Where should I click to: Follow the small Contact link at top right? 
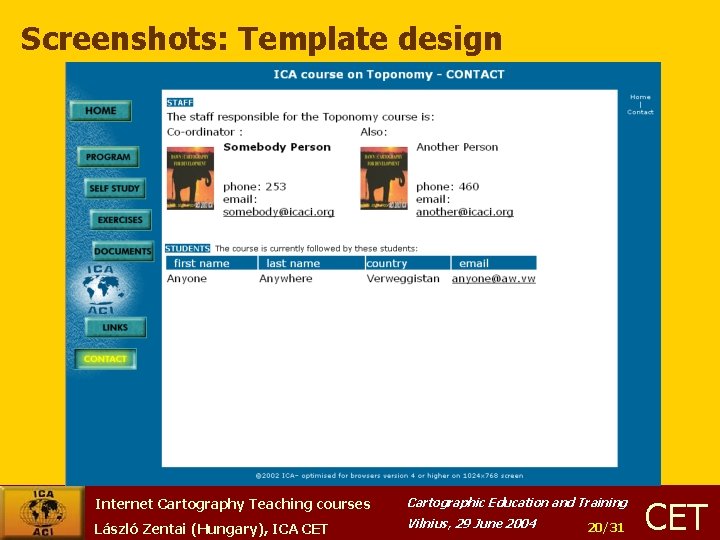[x=640, y=112]
